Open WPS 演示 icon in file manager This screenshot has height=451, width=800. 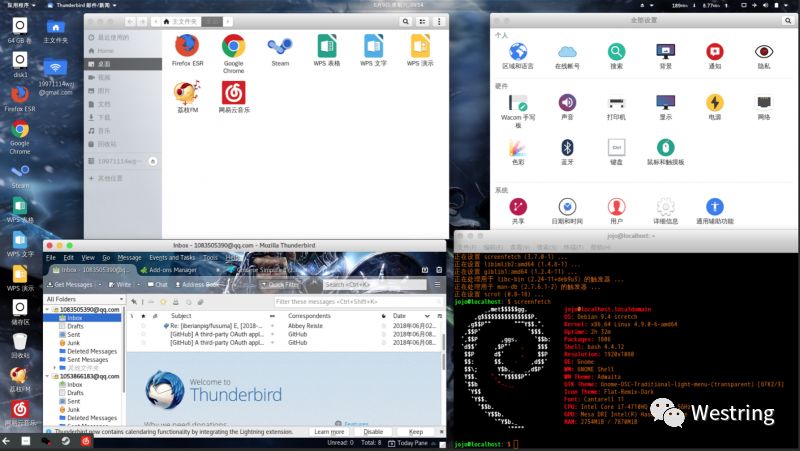click(x=420, y=49)
